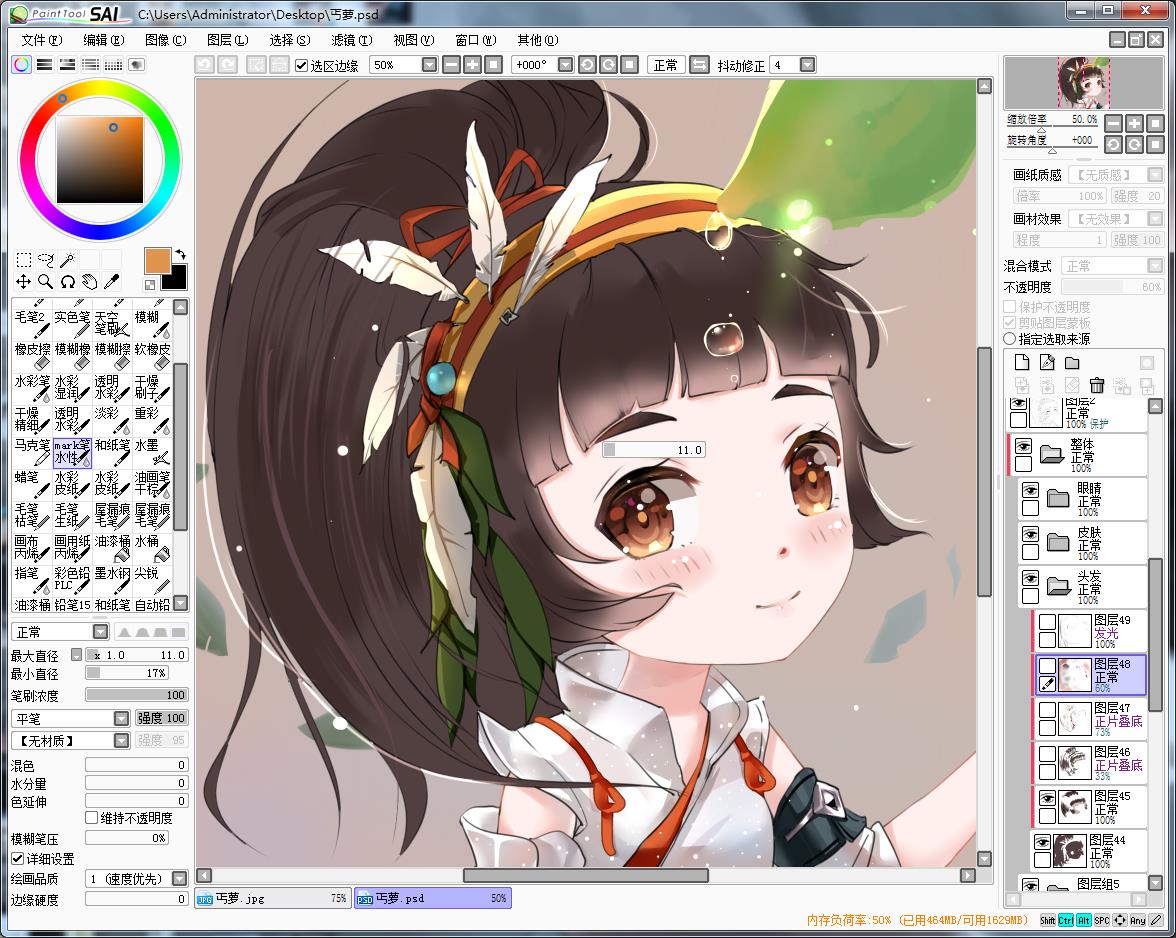The image size is (1176, 938).
Task: Enable 维持不透明度 checkbox
Action: coord(92,818)
